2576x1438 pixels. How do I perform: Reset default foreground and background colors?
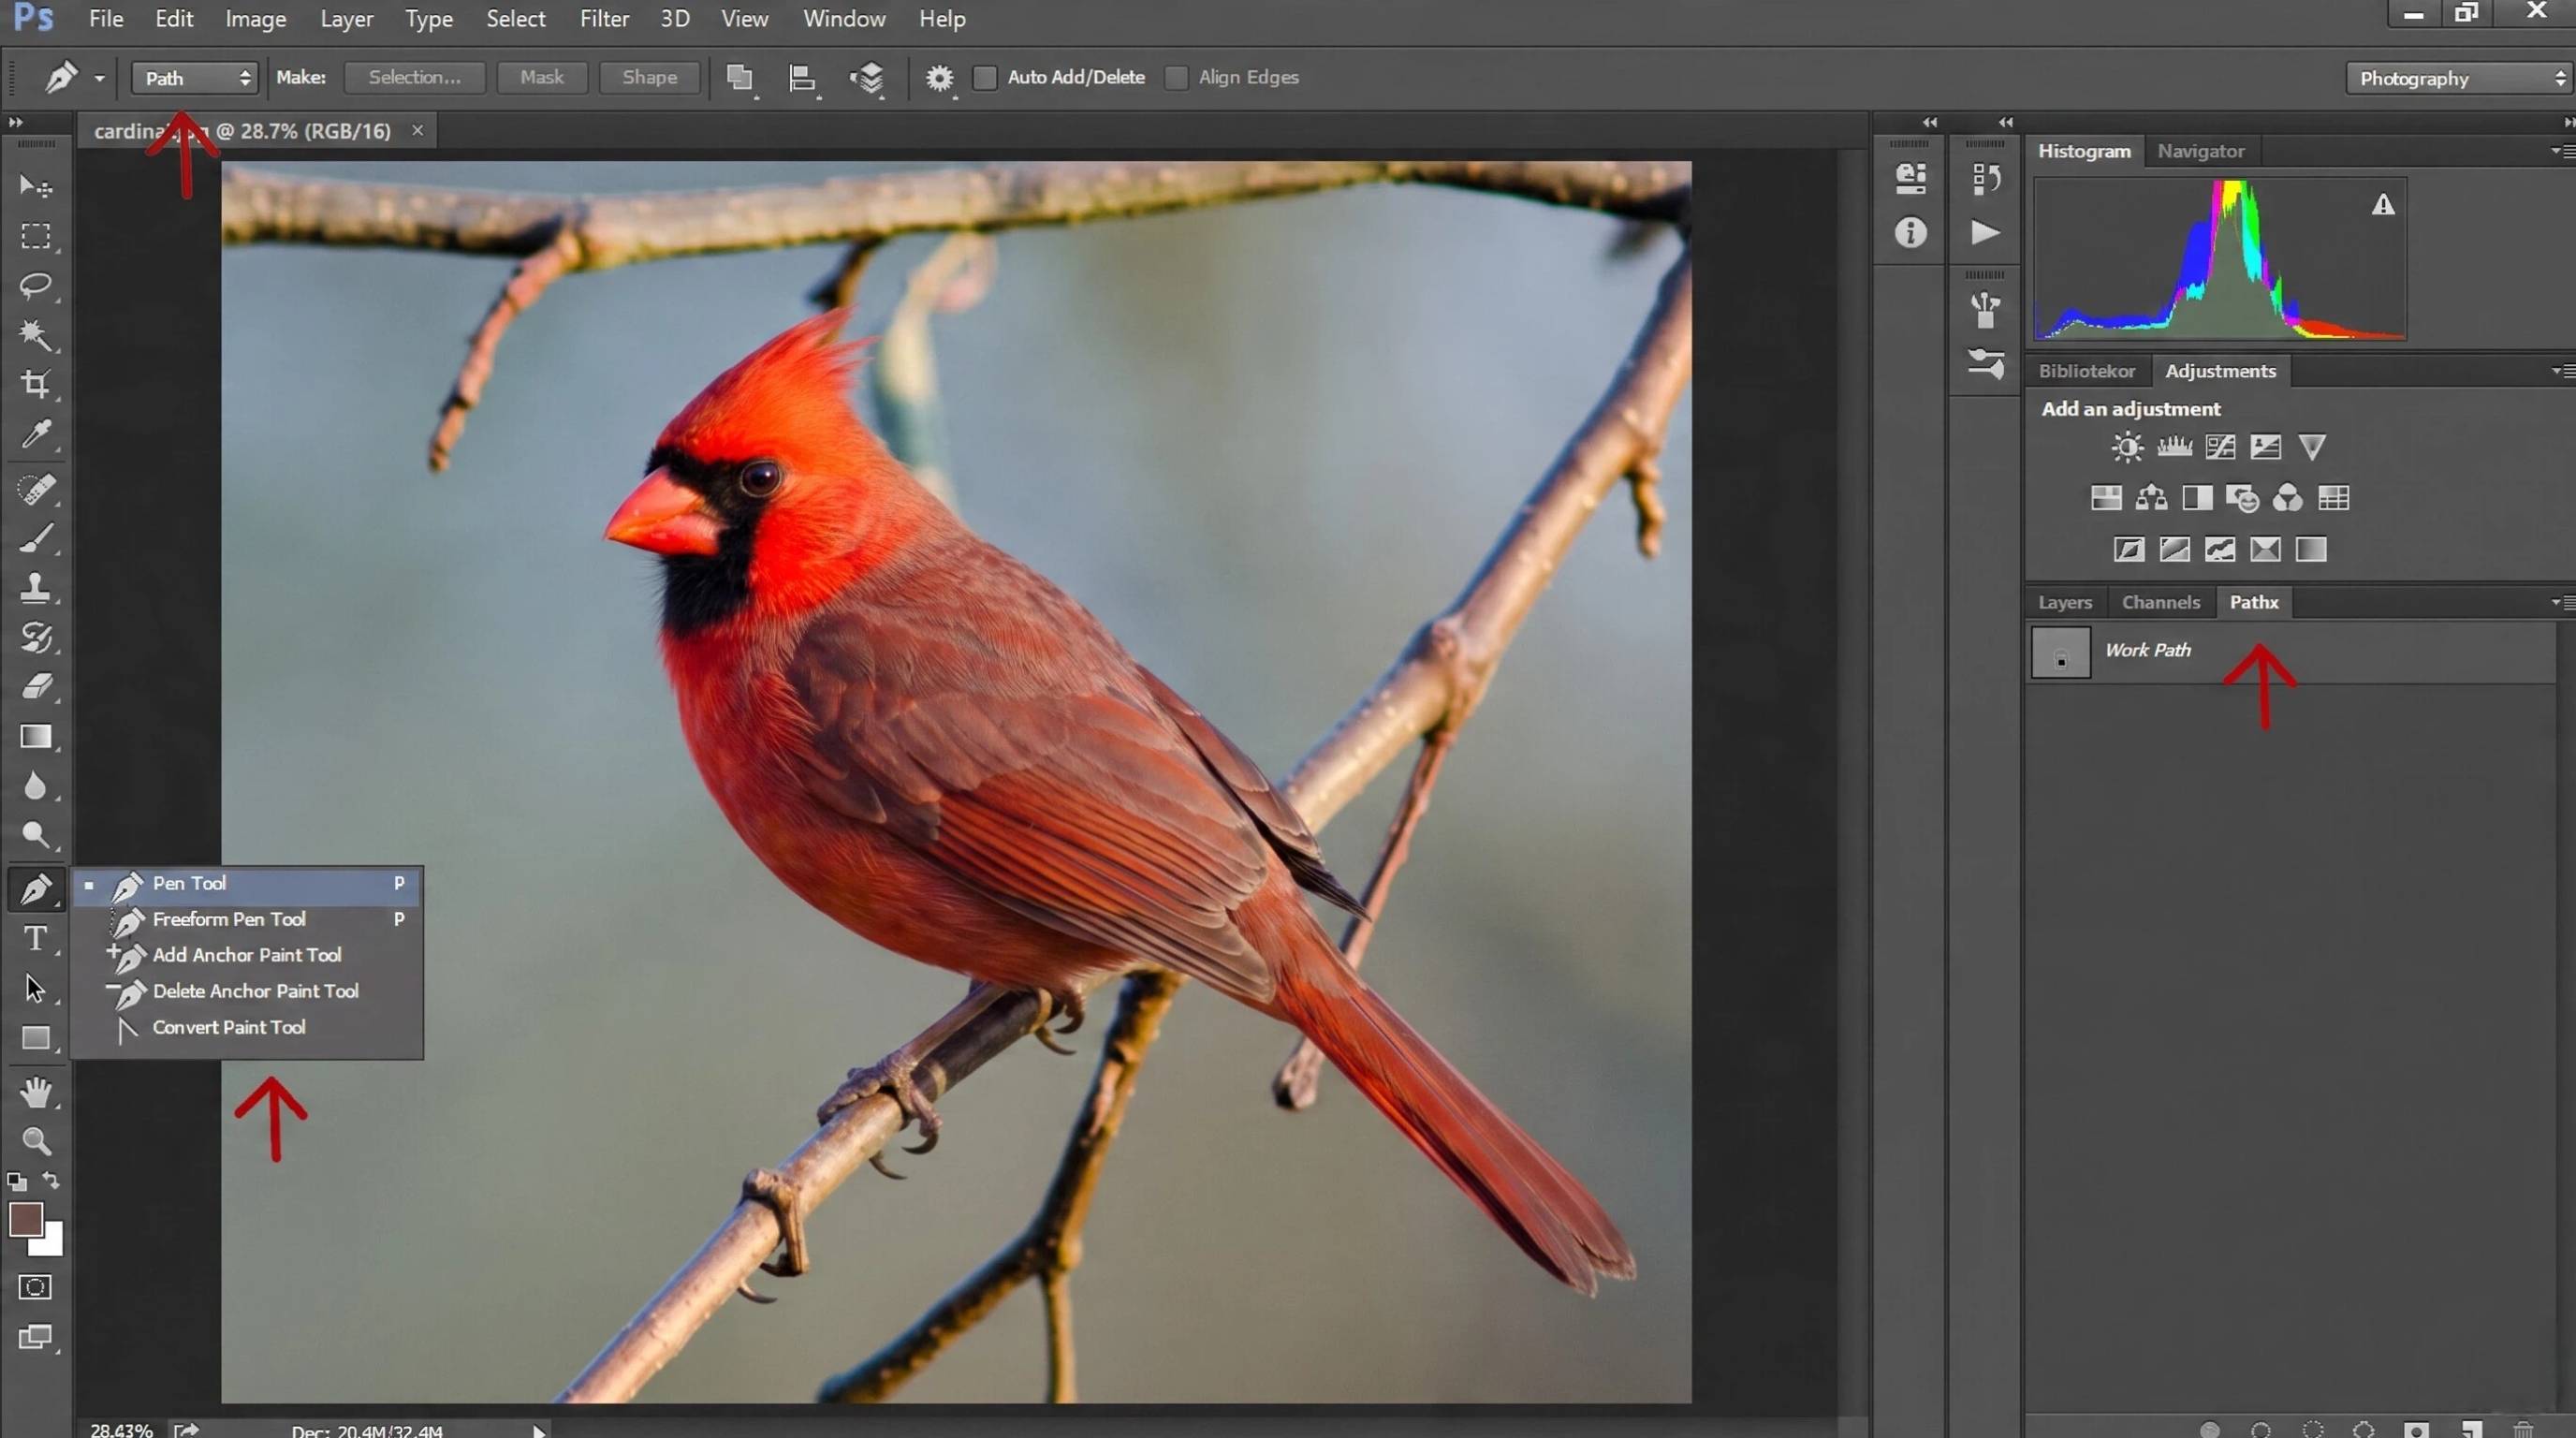[x=17, y=1182]
